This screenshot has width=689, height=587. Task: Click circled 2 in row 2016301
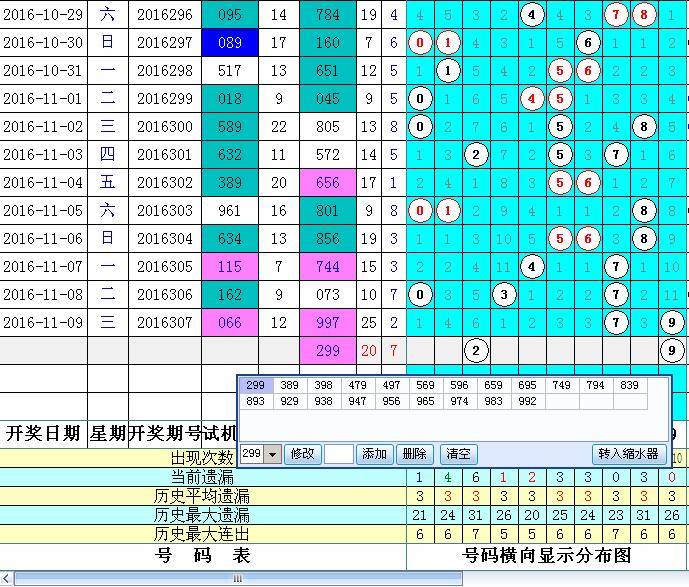476,155
